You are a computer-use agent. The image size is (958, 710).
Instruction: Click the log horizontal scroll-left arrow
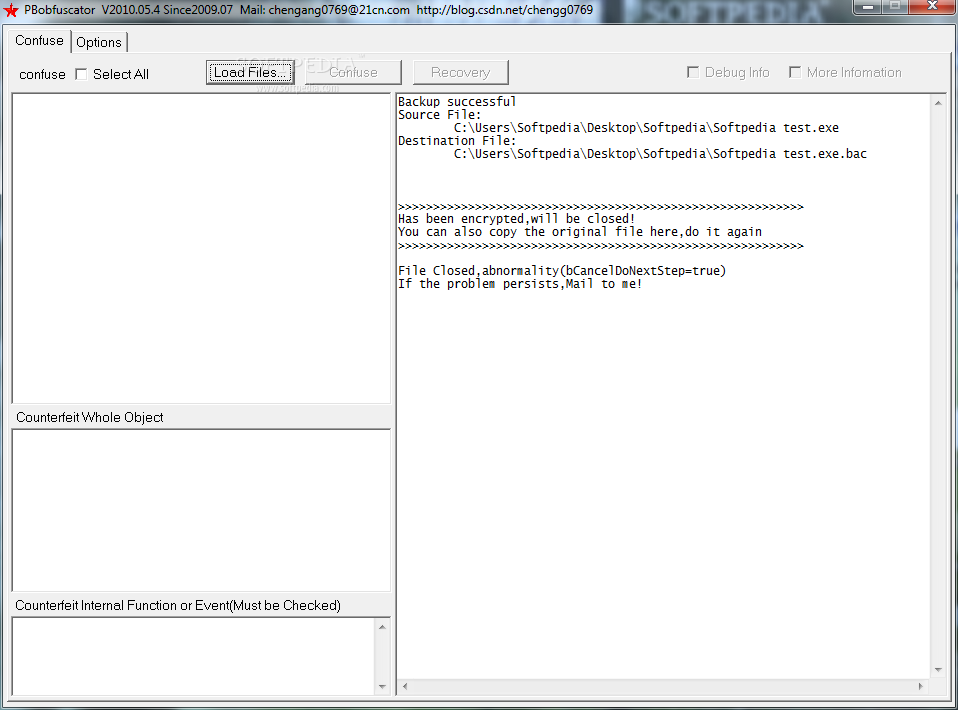[404, 686]
